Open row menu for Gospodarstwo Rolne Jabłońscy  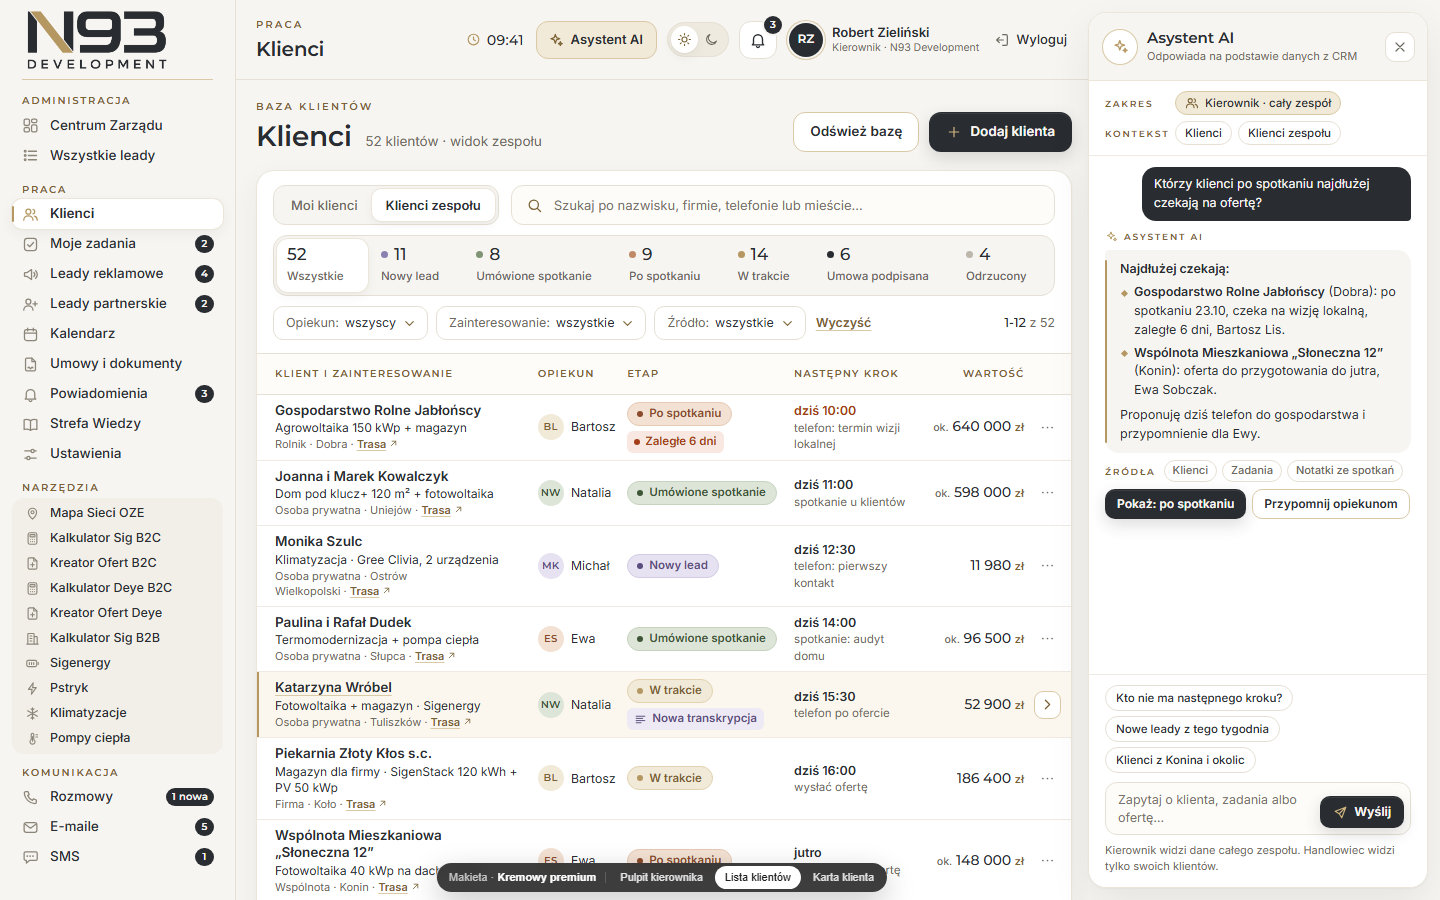[x=1047, y=427]
